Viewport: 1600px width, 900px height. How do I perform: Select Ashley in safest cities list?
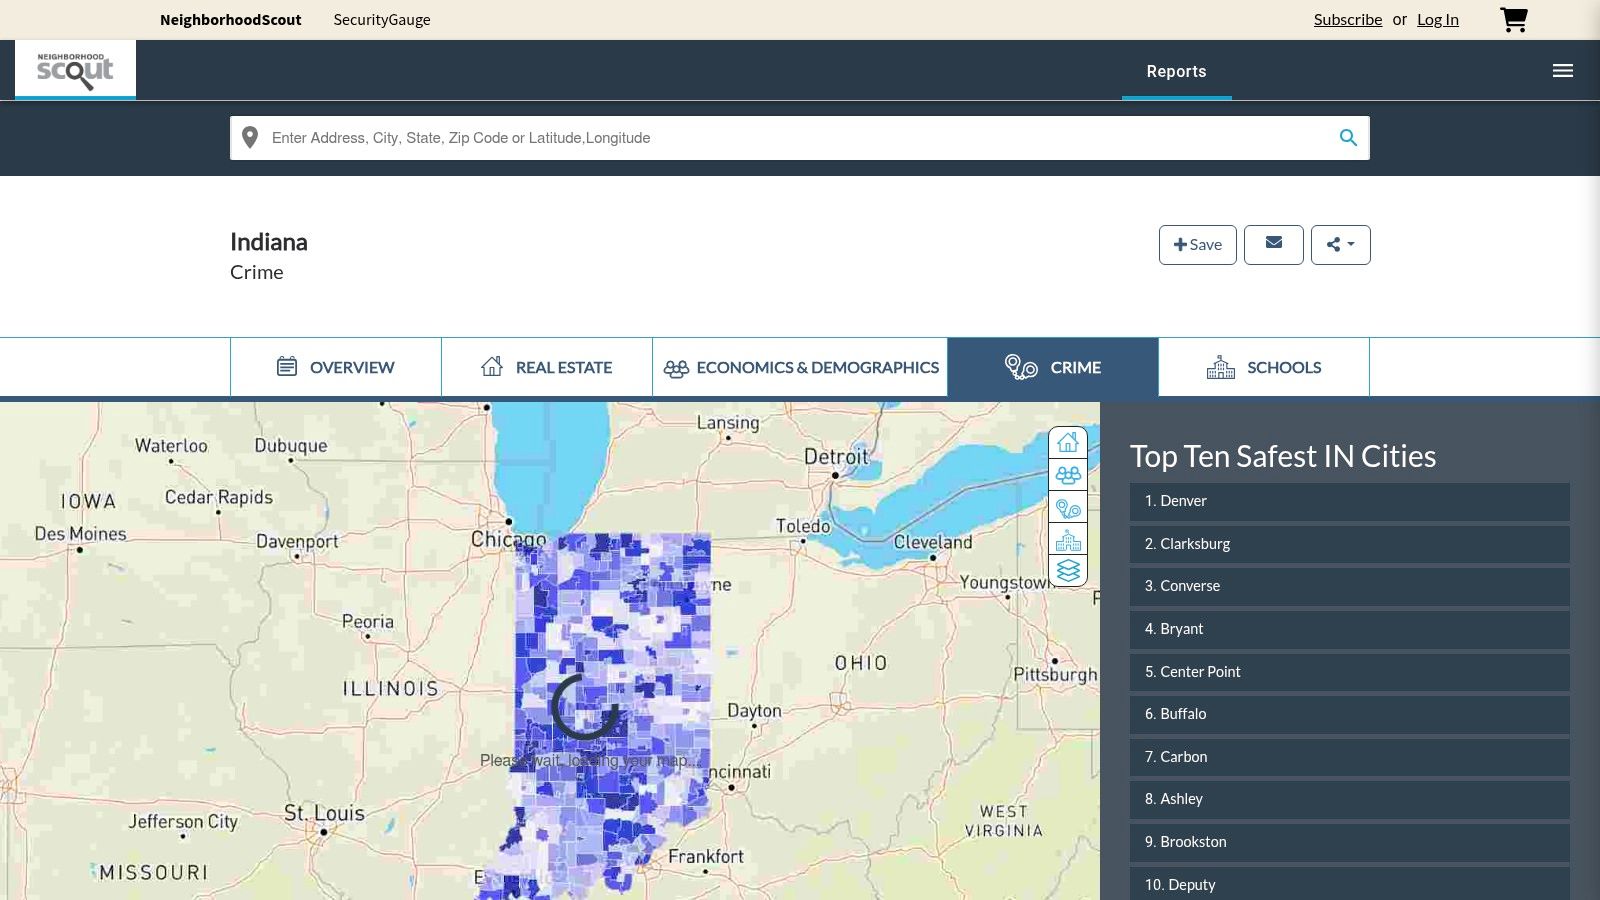1350,799
